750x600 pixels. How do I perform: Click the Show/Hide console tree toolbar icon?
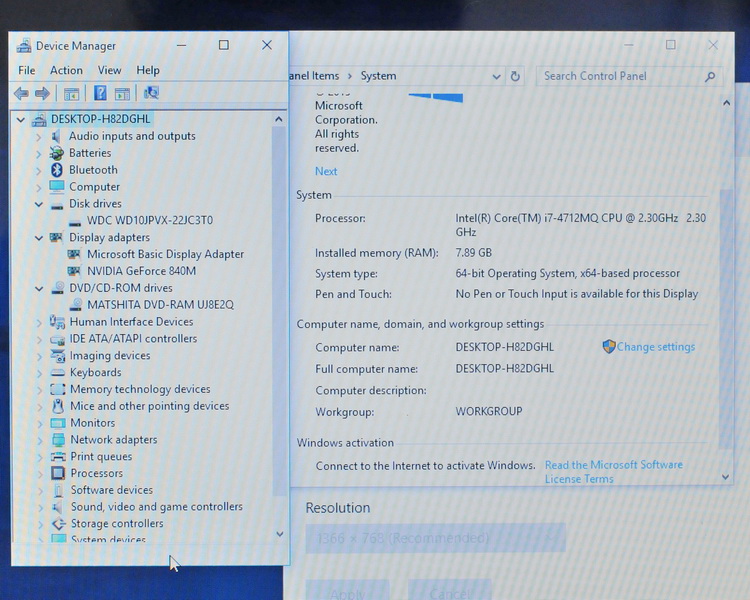71,94
